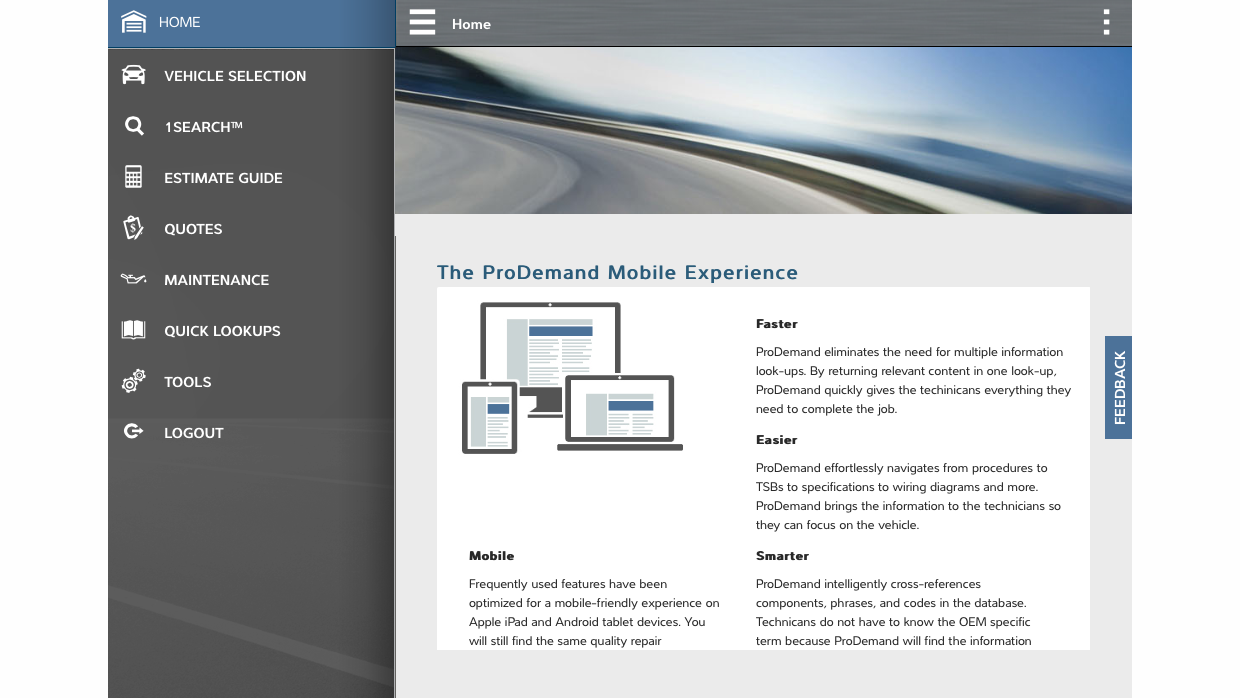1240x698 pixels.
Task: Select the Home icon in the sidebar
Action: click(133, 21)
